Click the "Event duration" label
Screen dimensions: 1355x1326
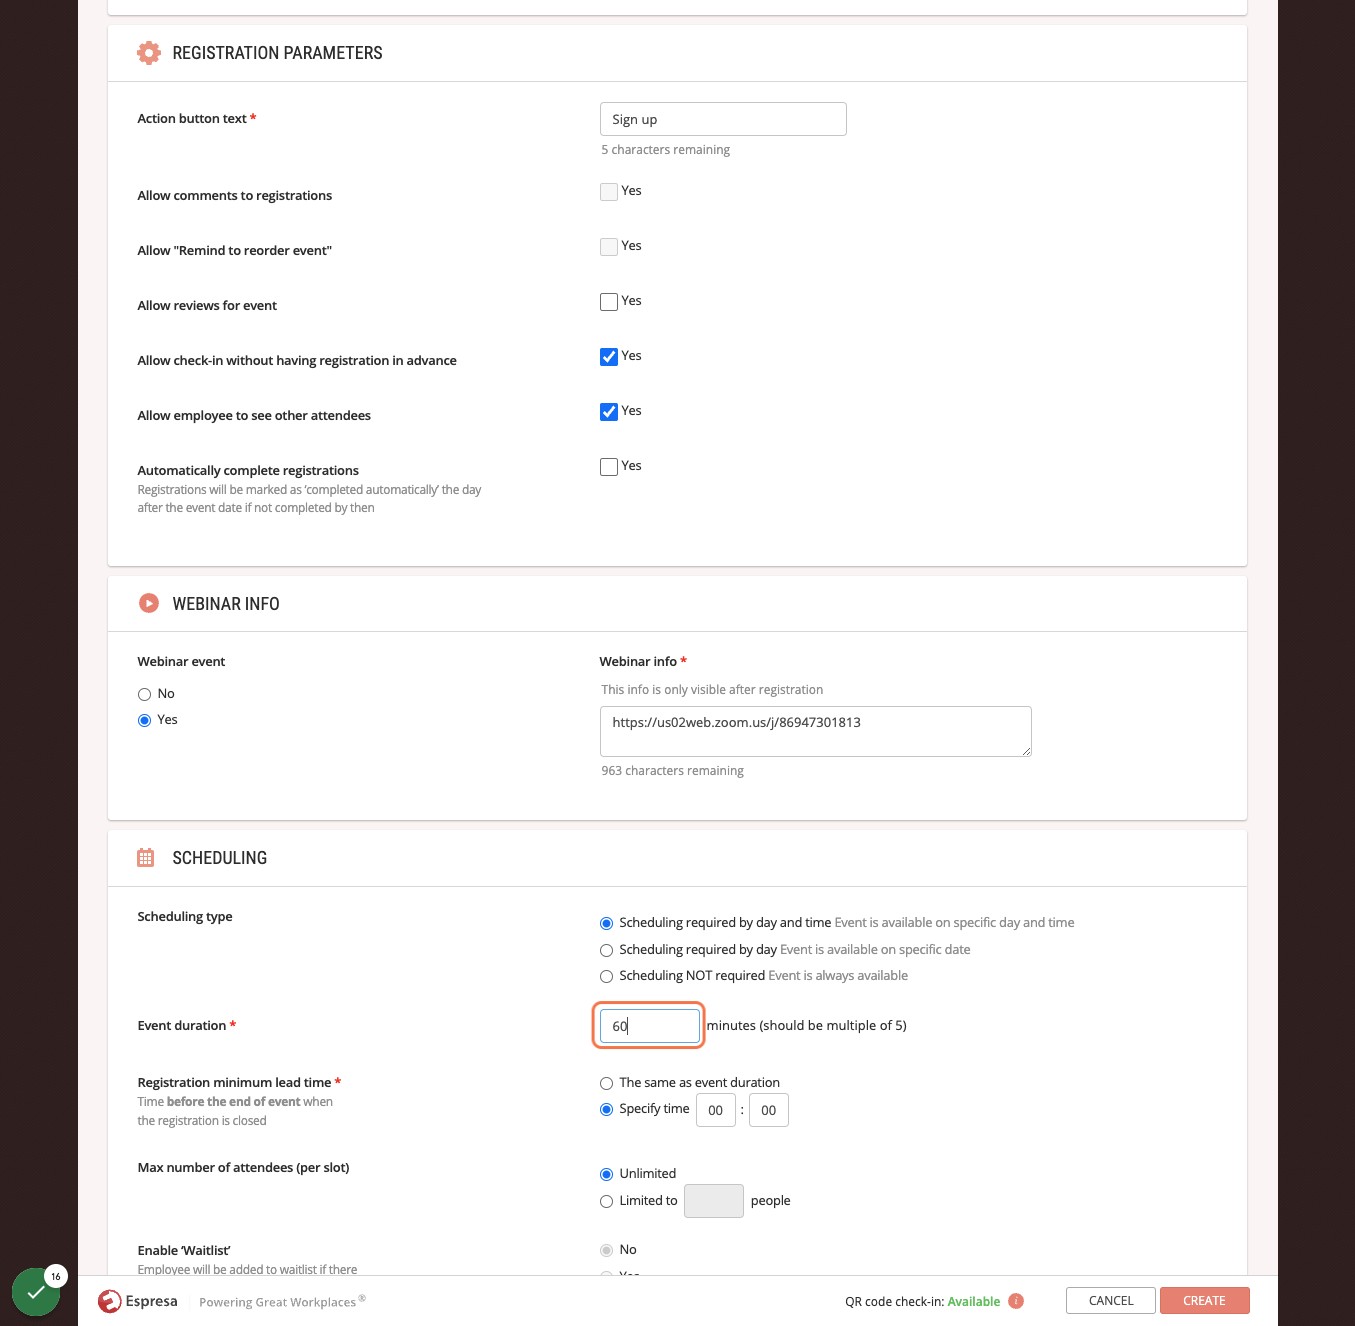(182, 1026)
